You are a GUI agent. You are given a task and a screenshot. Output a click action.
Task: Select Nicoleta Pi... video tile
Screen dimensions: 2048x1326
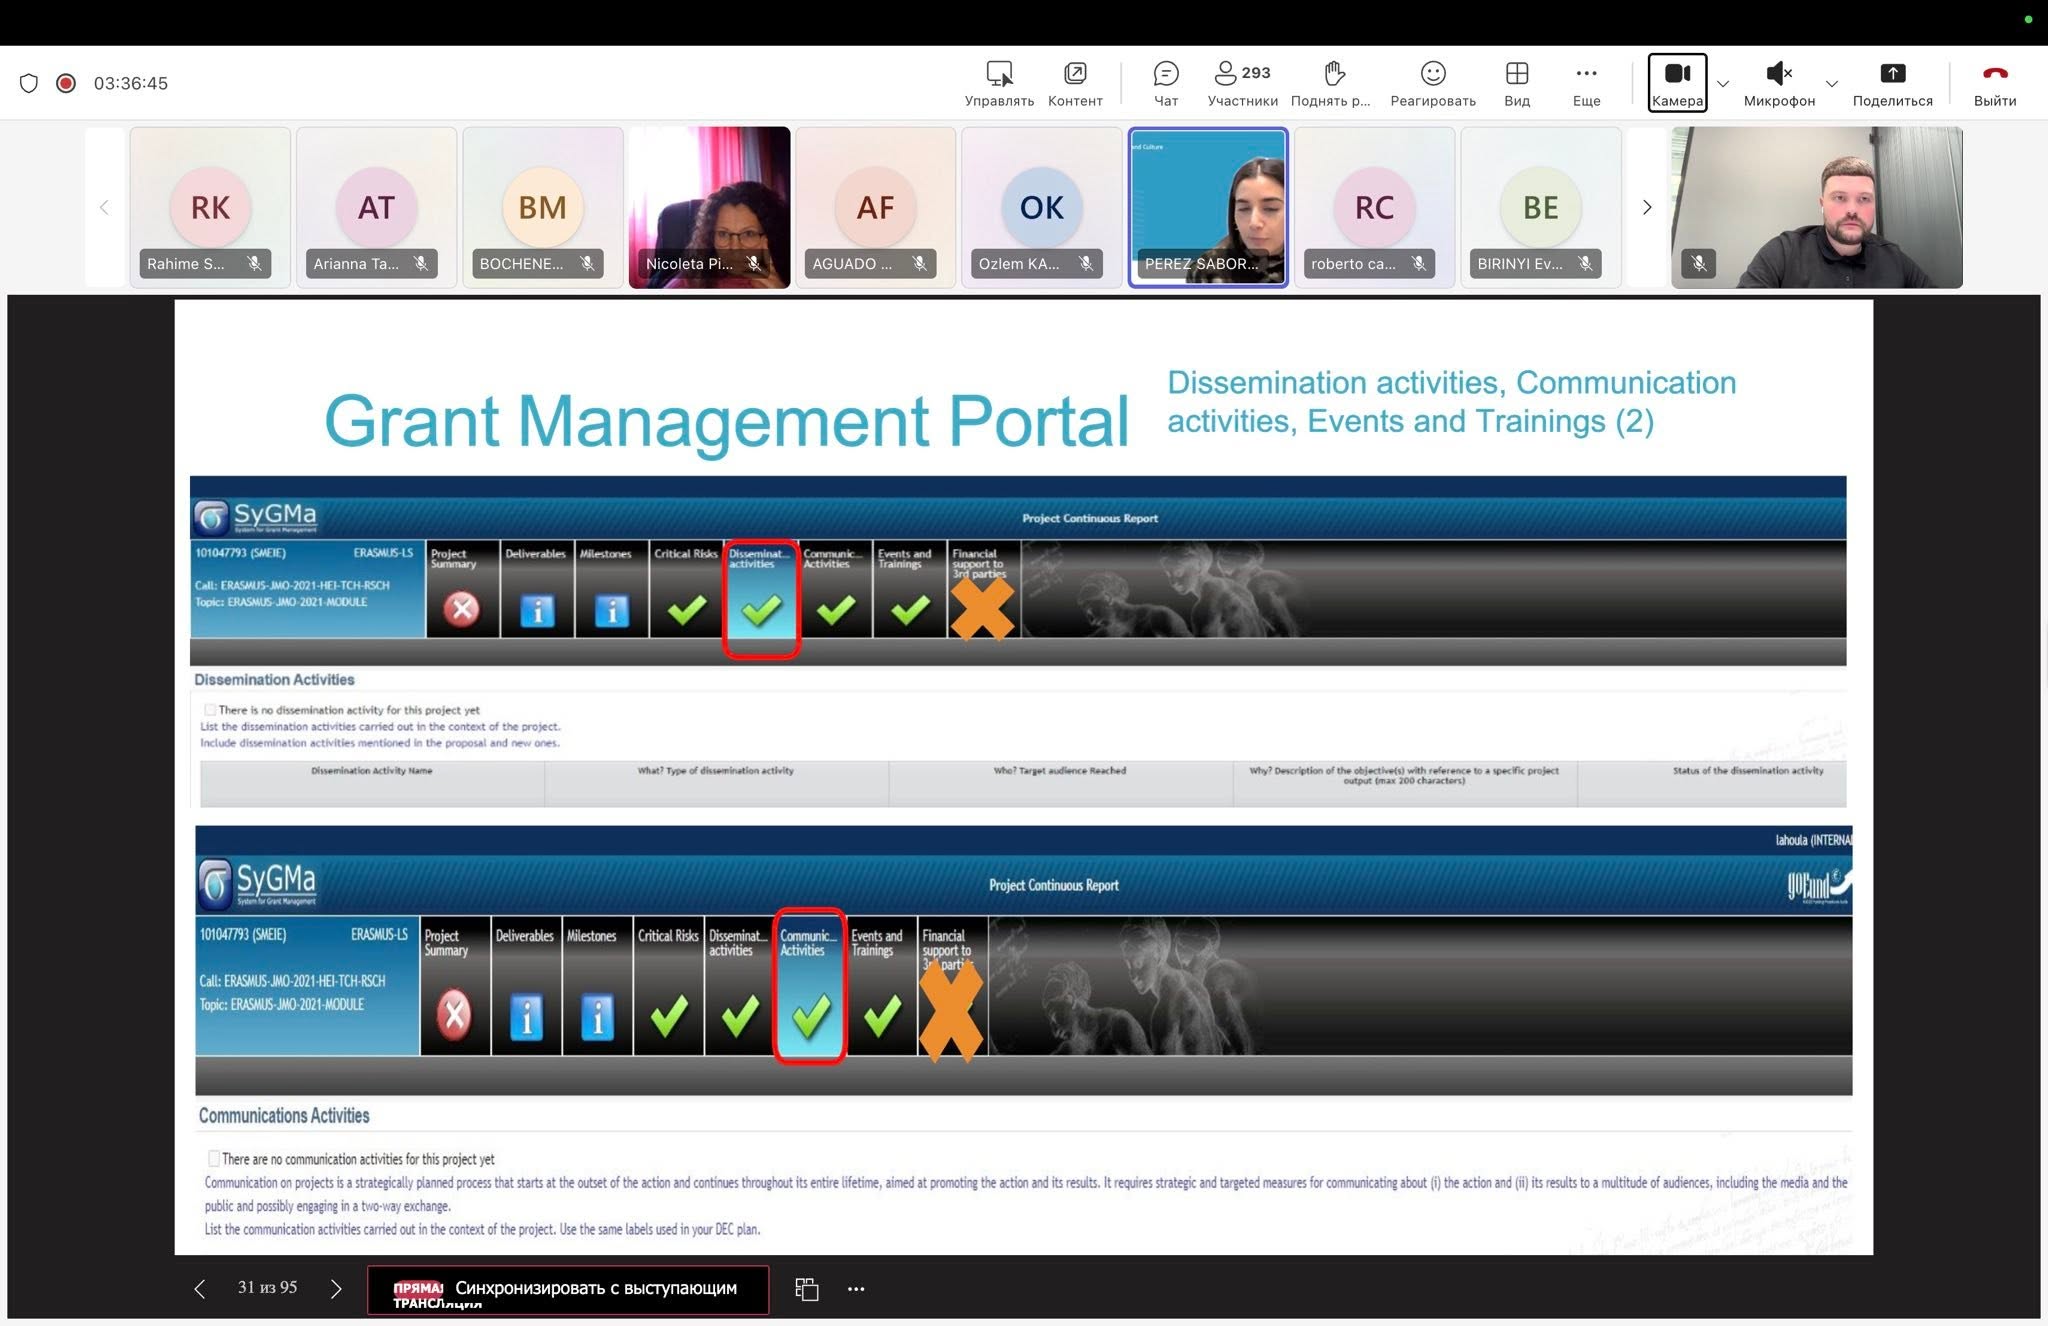click(709, 207)
